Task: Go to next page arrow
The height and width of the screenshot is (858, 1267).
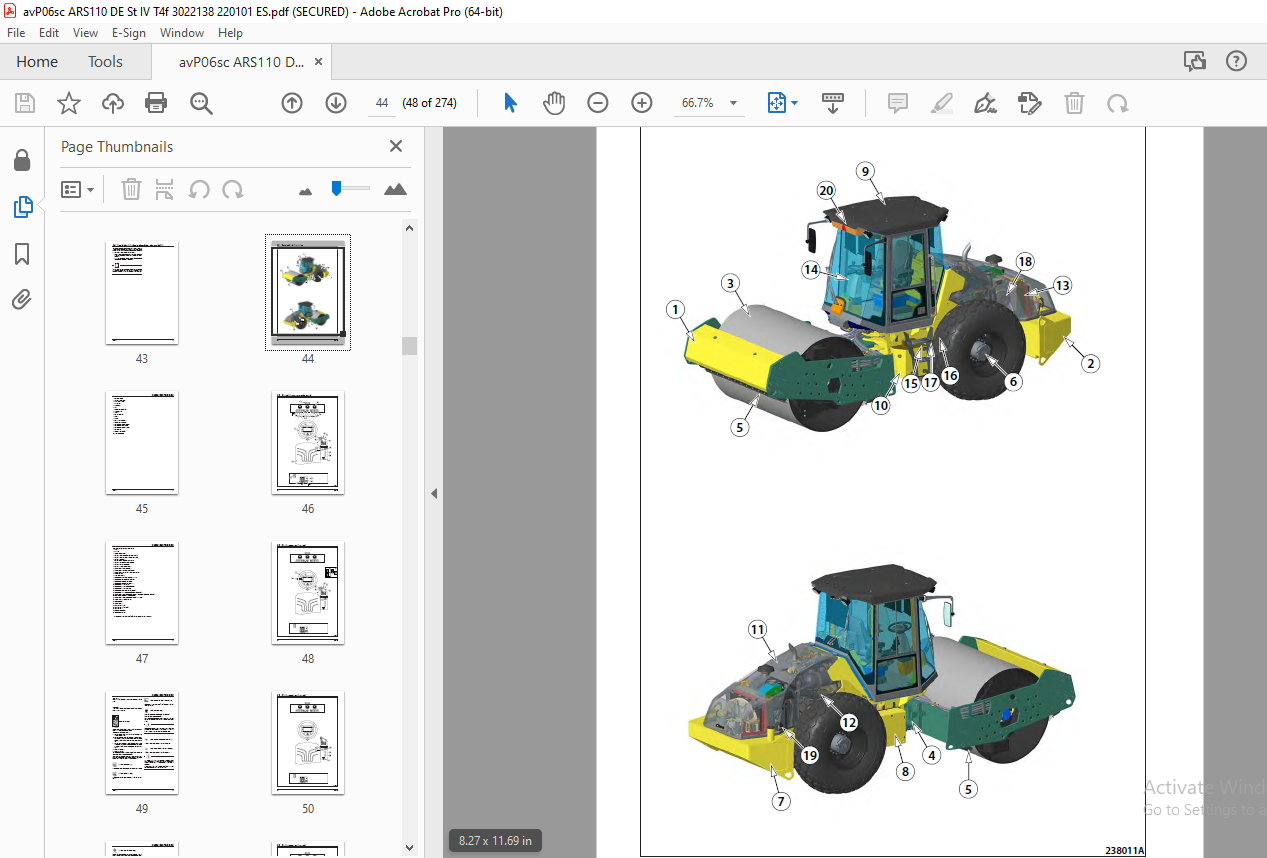Action: [336, 103]
